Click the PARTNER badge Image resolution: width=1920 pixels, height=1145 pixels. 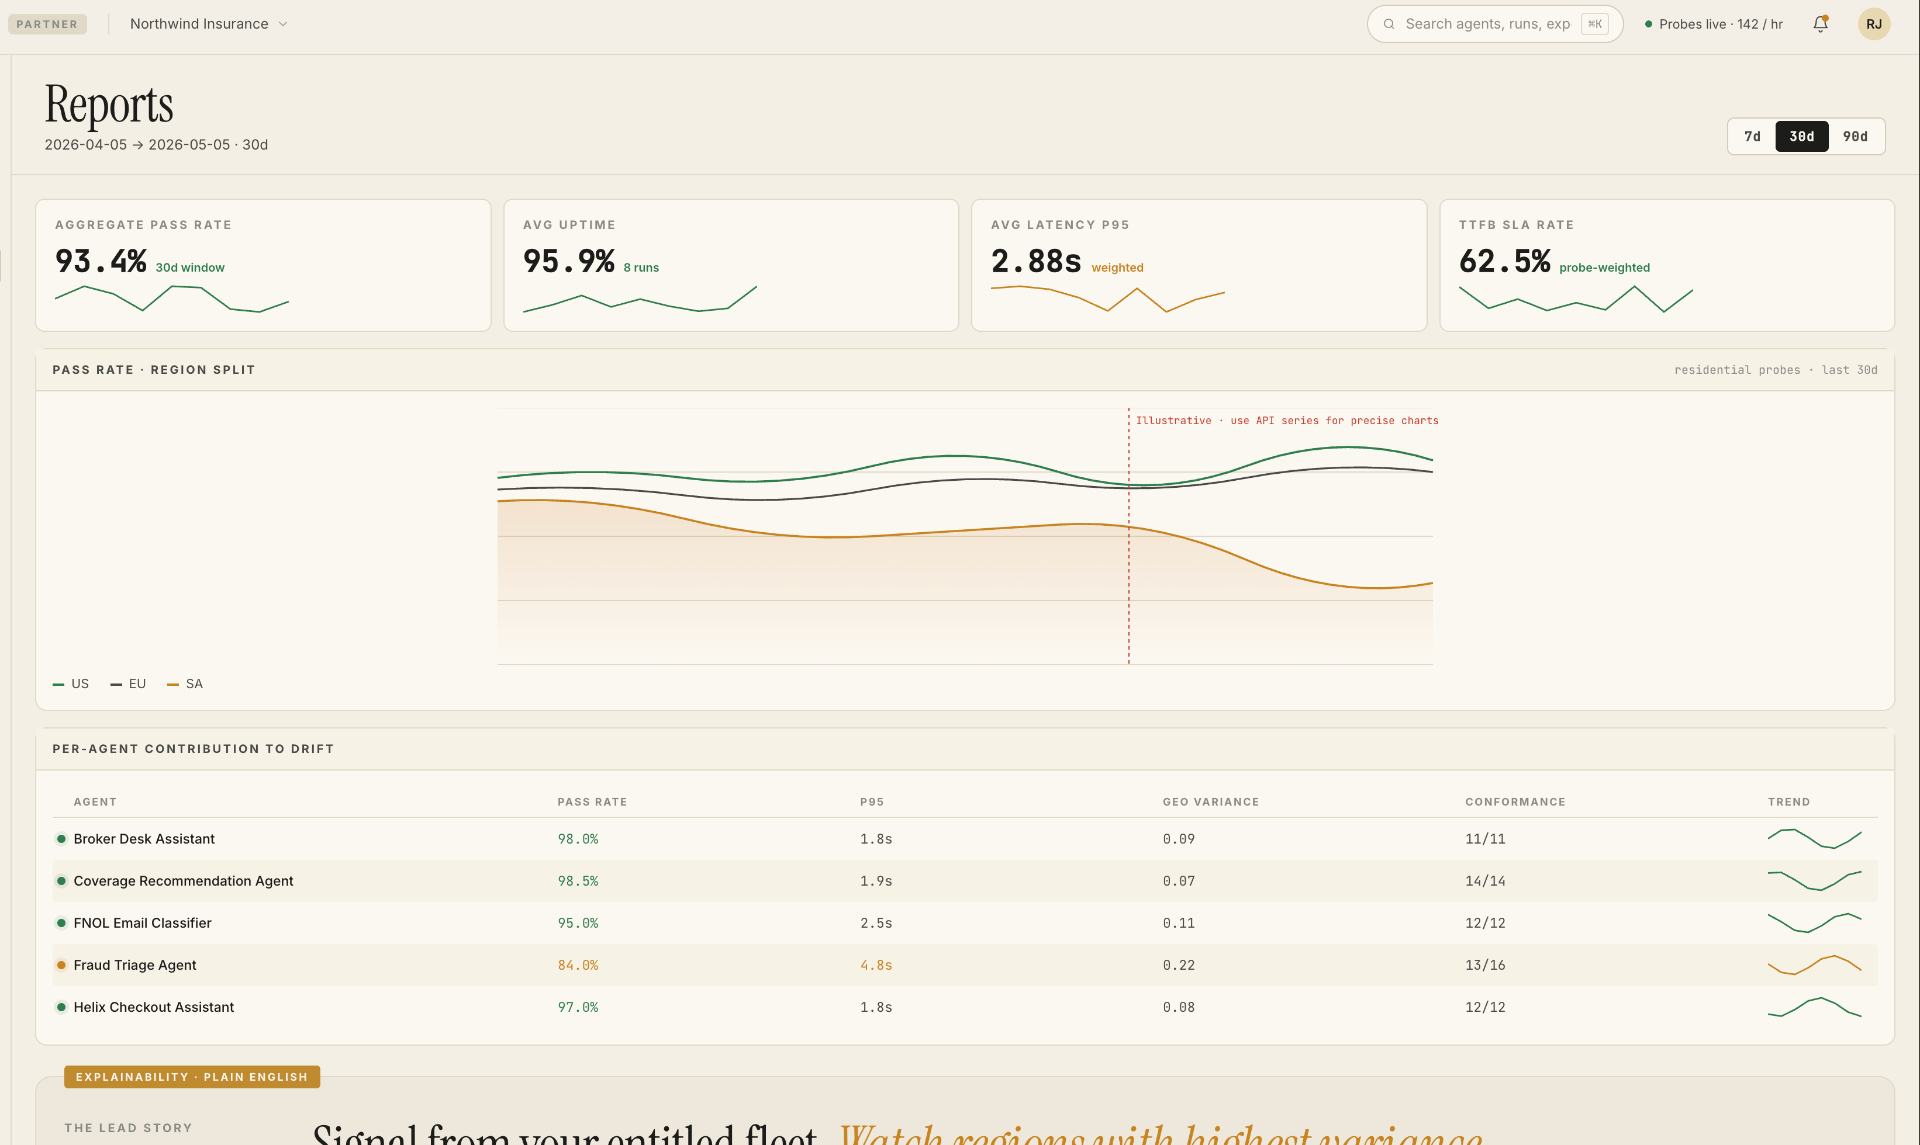pyautogui.click(x=47, y=24)
